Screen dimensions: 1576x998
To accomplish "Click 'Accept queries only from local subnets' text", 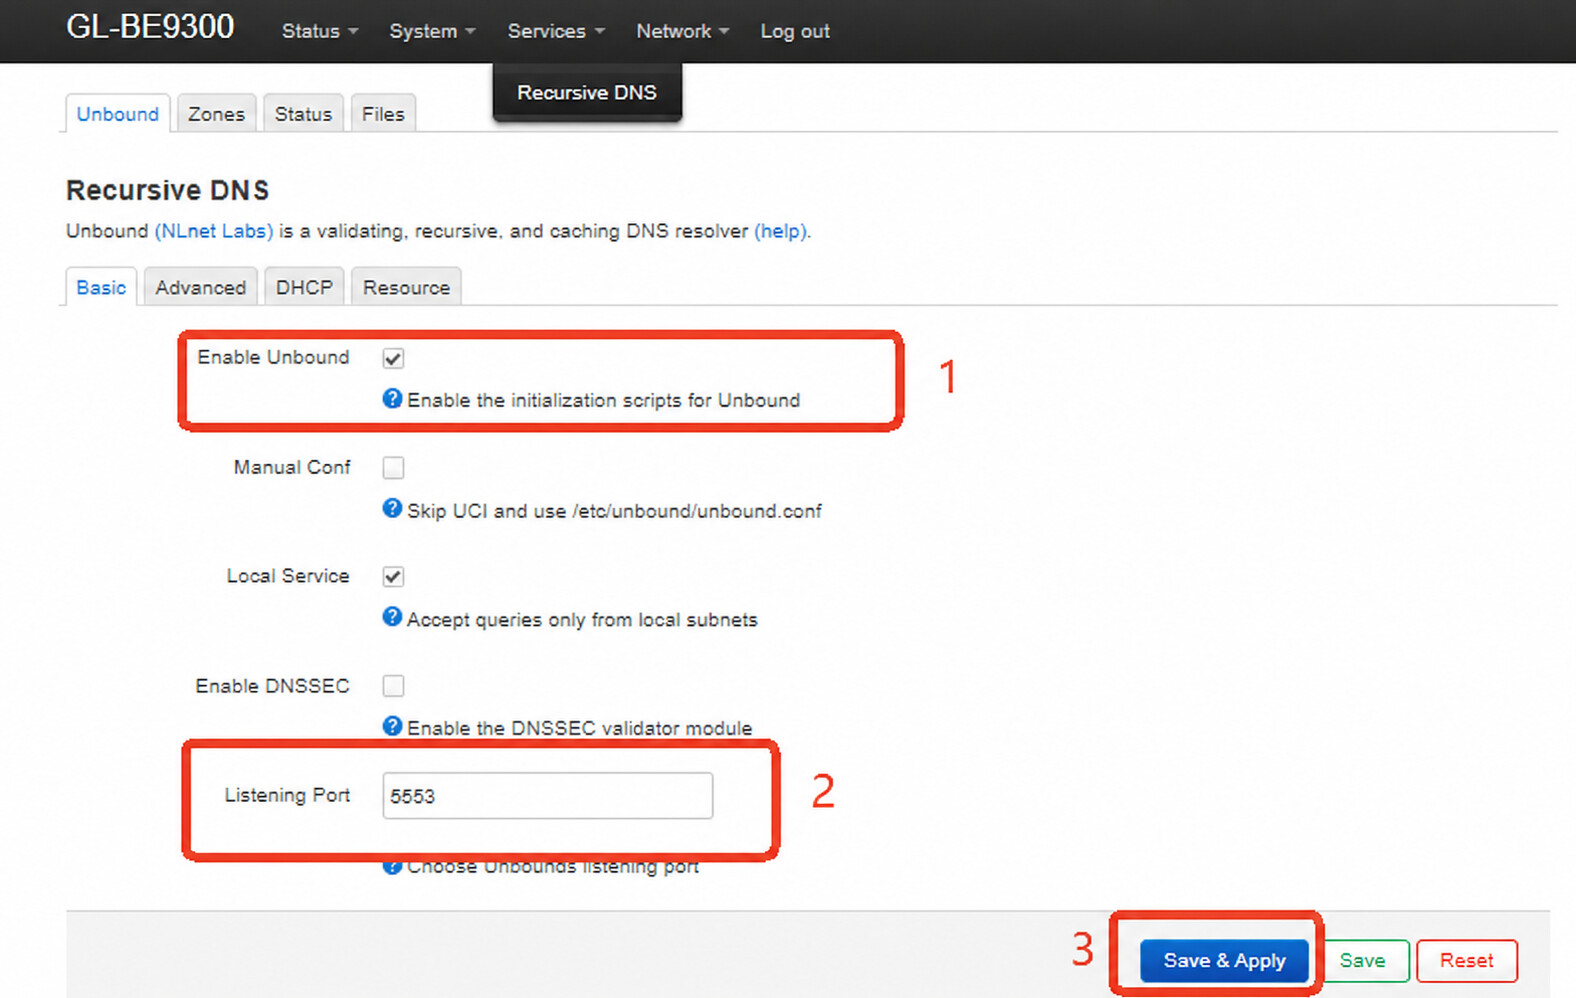I will click(x=582, y=620).
